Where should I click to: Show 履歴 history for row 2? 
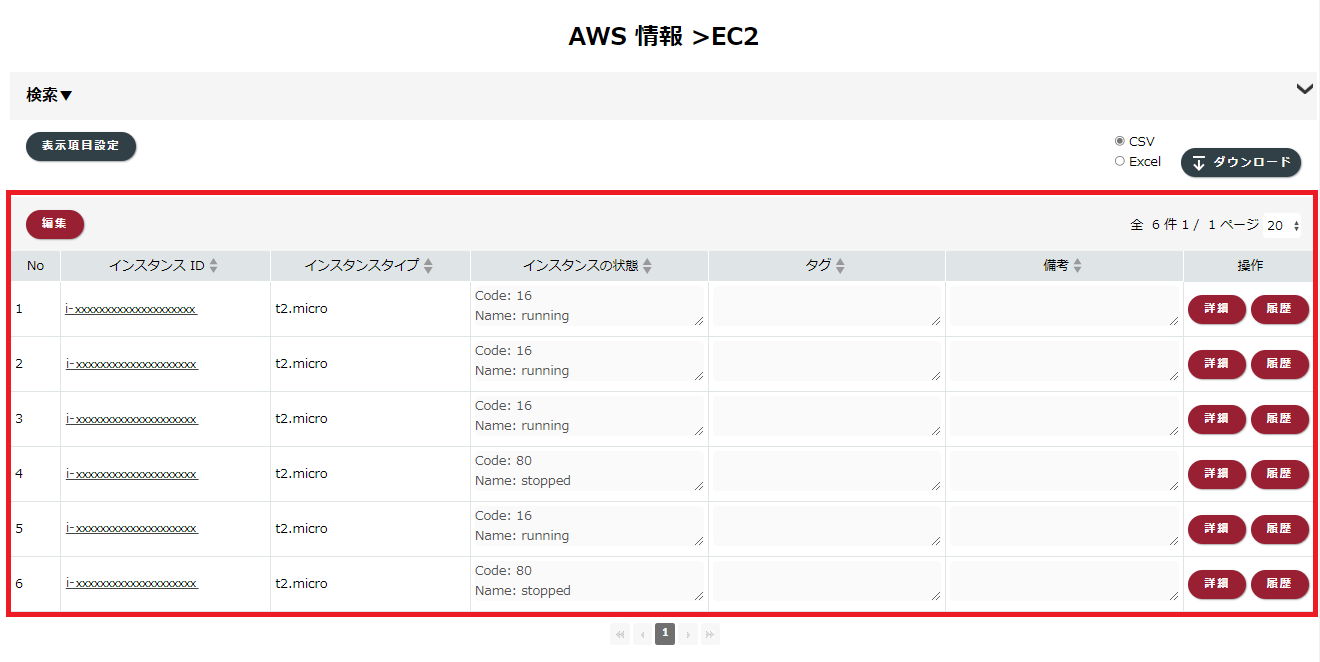[x=1279, y=364]
